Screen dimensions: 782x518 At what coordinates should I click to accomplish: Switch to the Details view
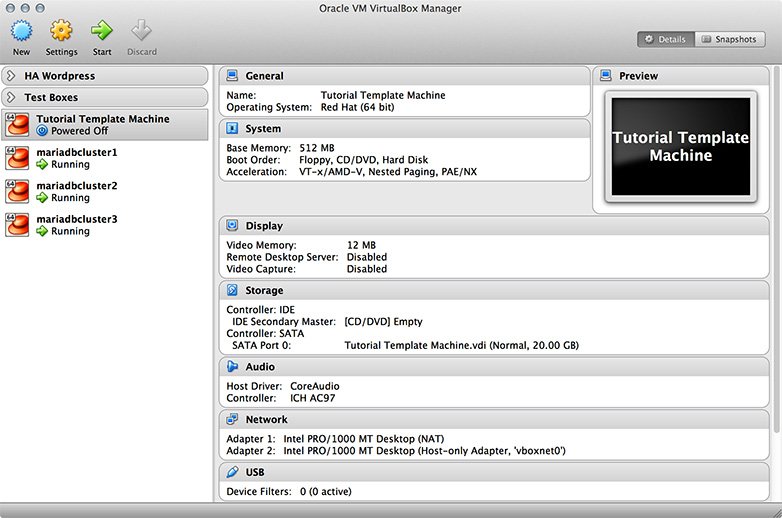pos(666,40)
